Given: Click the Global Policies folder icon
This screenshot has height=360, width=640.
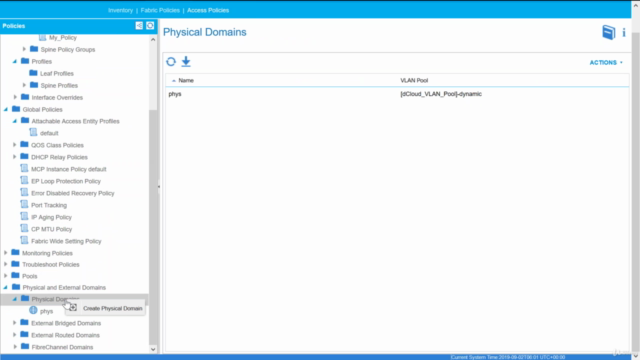Looking at the screenshot, I should pyautogui.click(x=16, y=109).
